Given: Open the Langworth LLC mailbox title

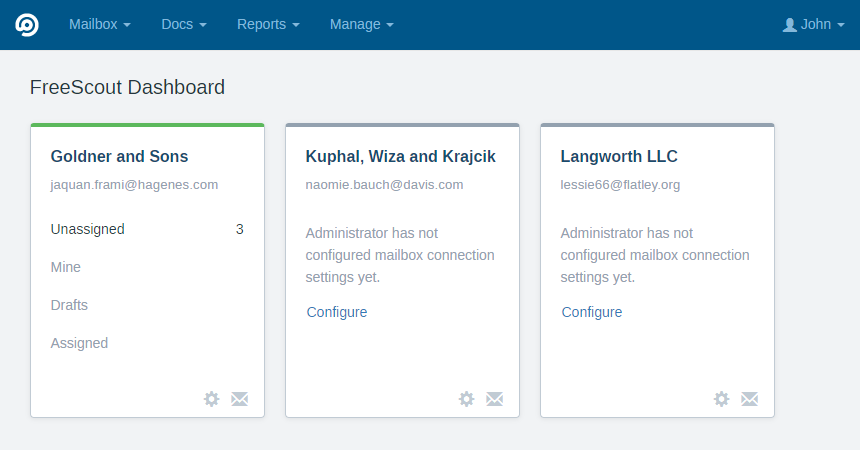Looking at the screenshot, I should [619, 156].
